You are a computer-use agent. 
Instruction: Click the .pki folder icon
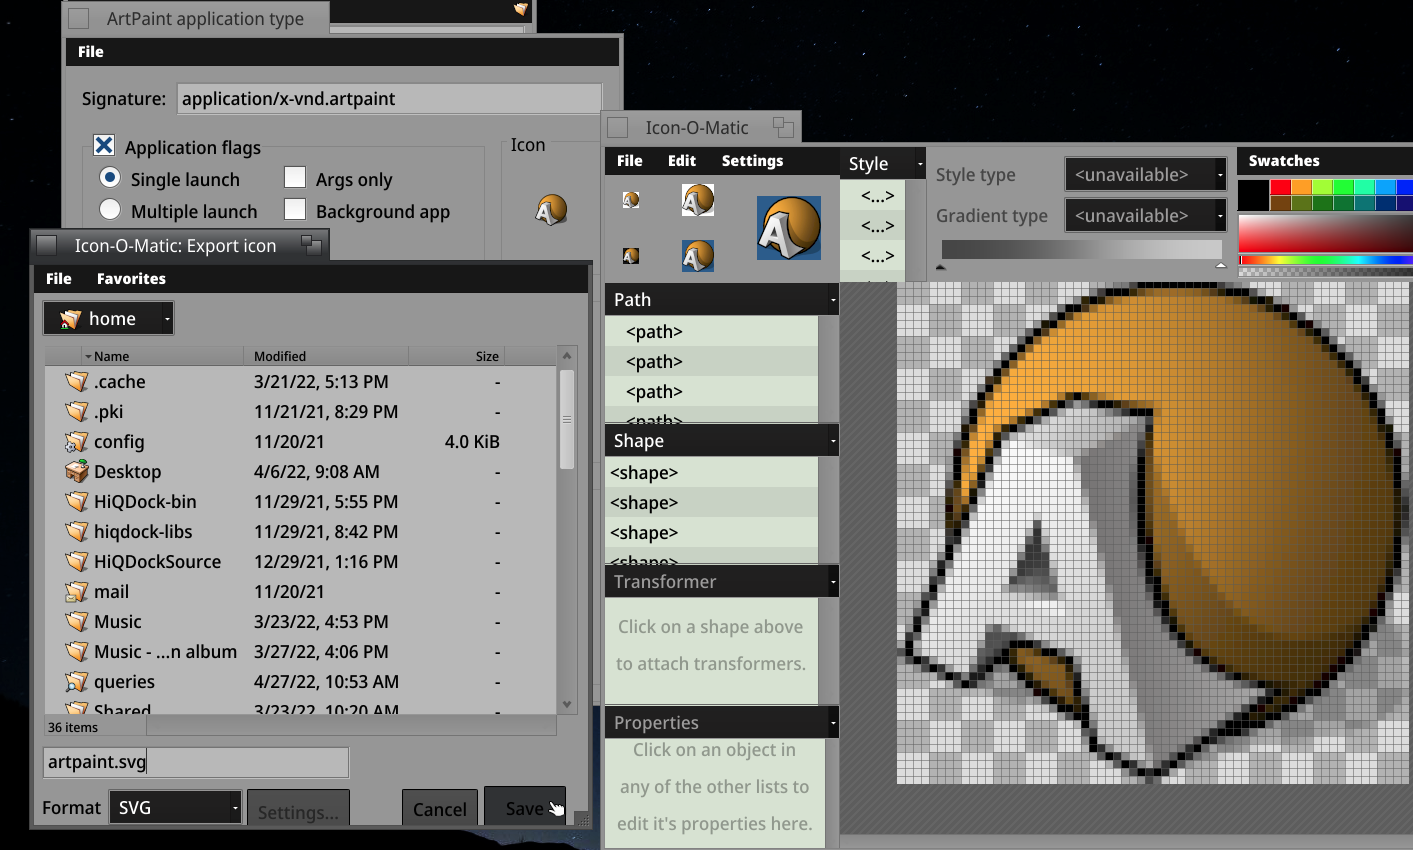coord(77,411)
